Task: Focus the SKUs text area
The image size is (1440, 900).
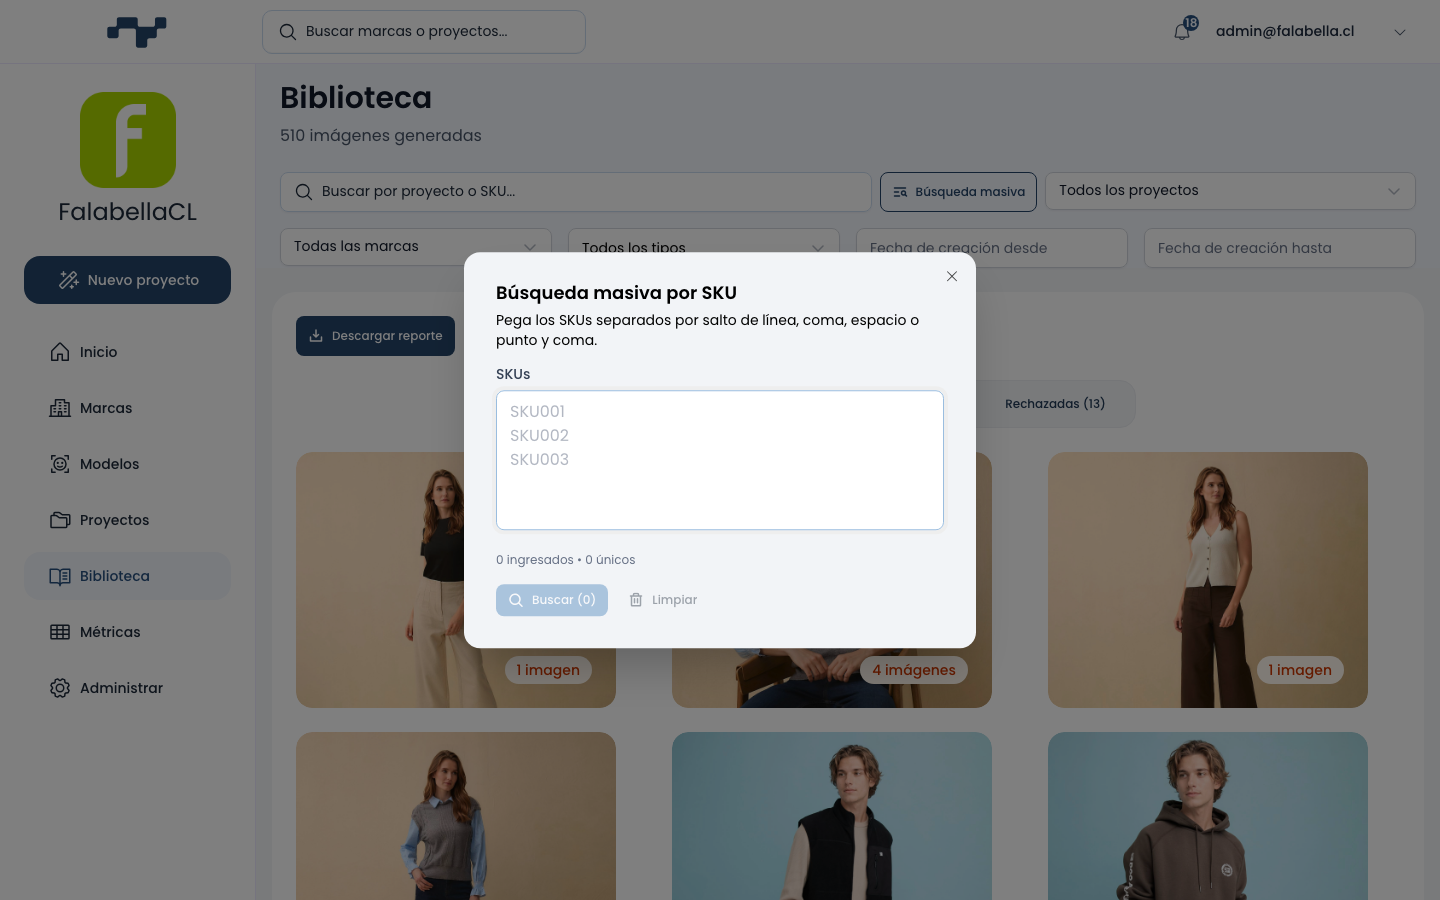Action: (720, 460)
